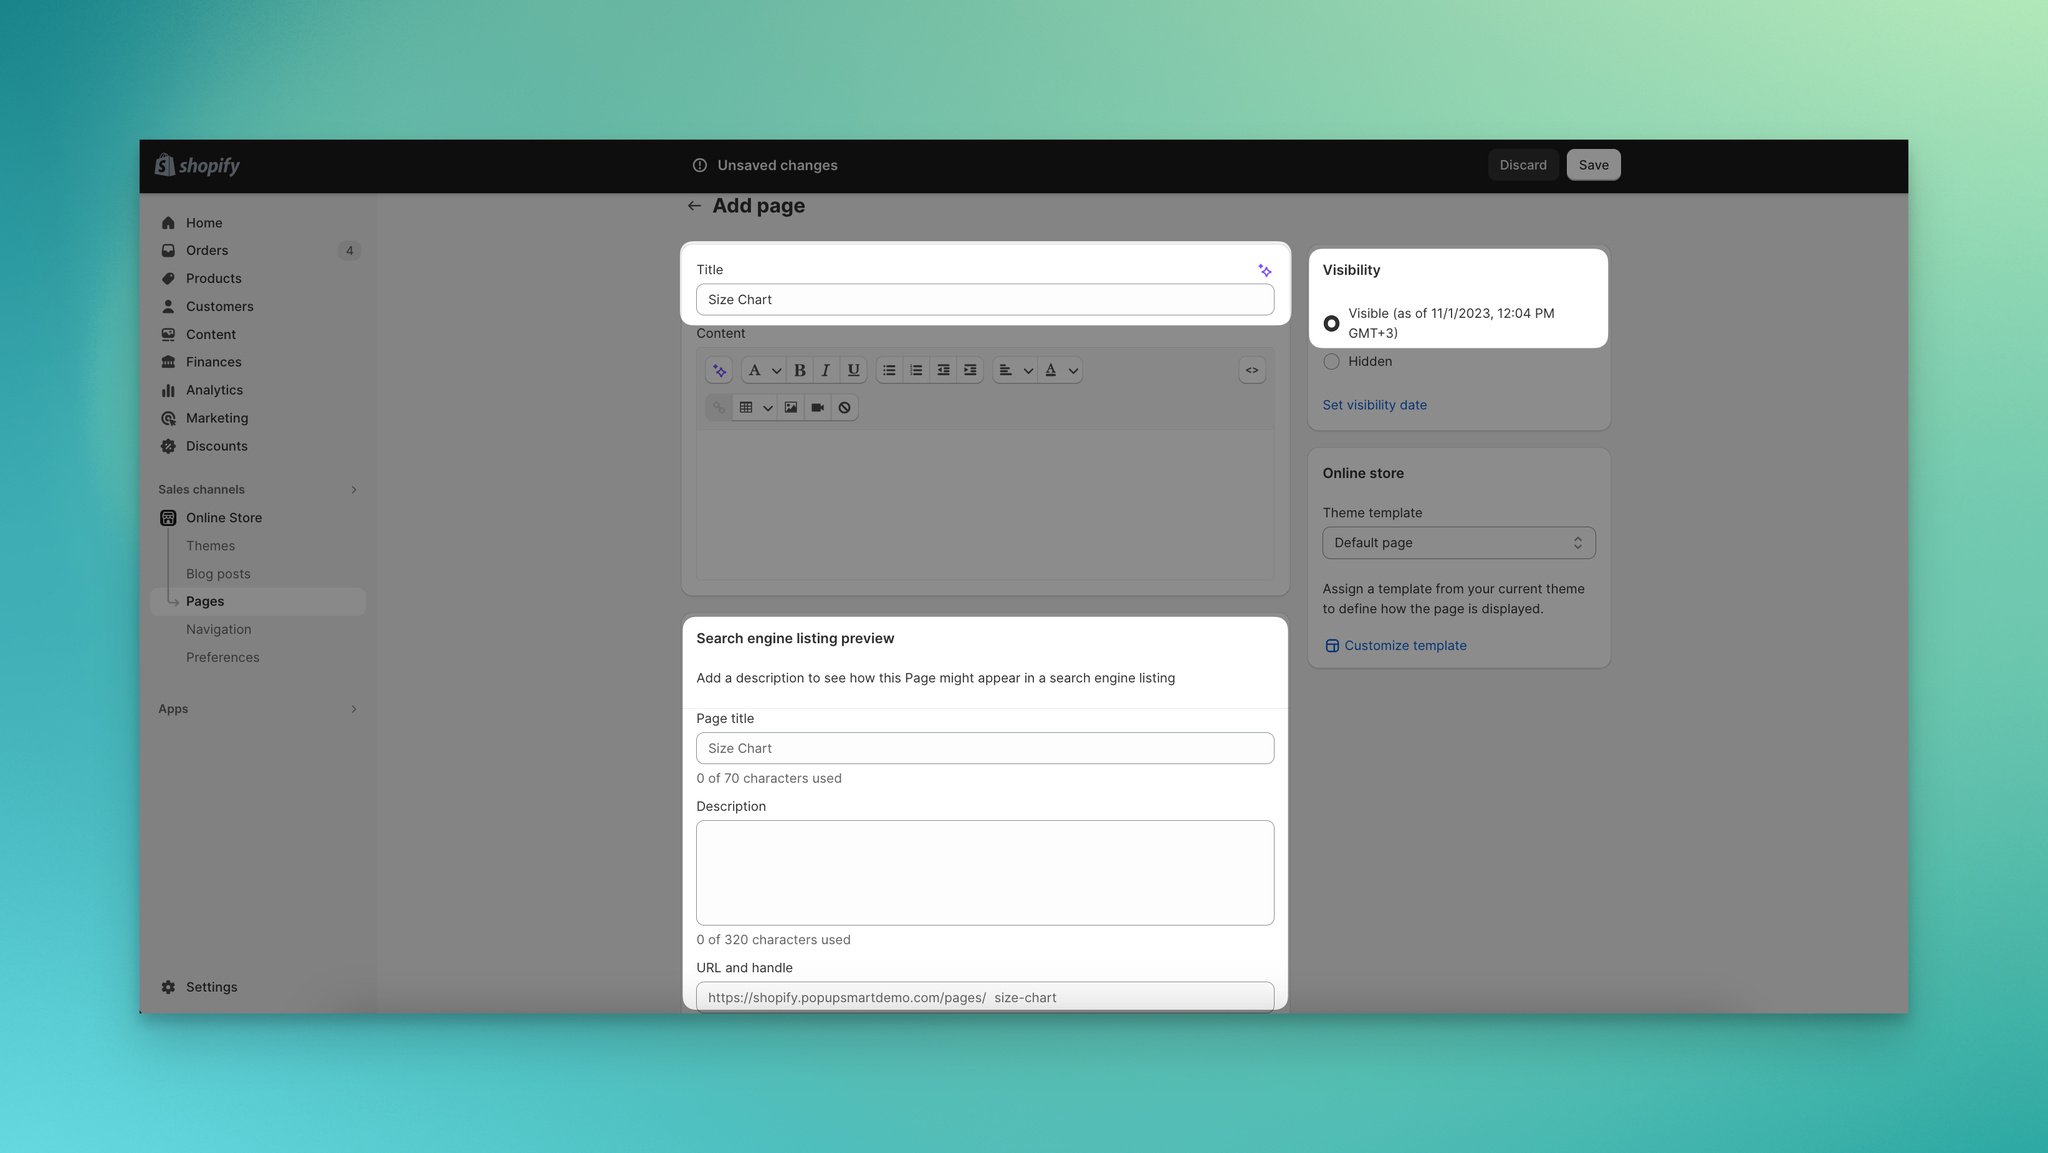Click the source code HTML view icon
The width and height of the screenshot is (2048, 1153).
pyautogui.click(x=1250, y=370)
